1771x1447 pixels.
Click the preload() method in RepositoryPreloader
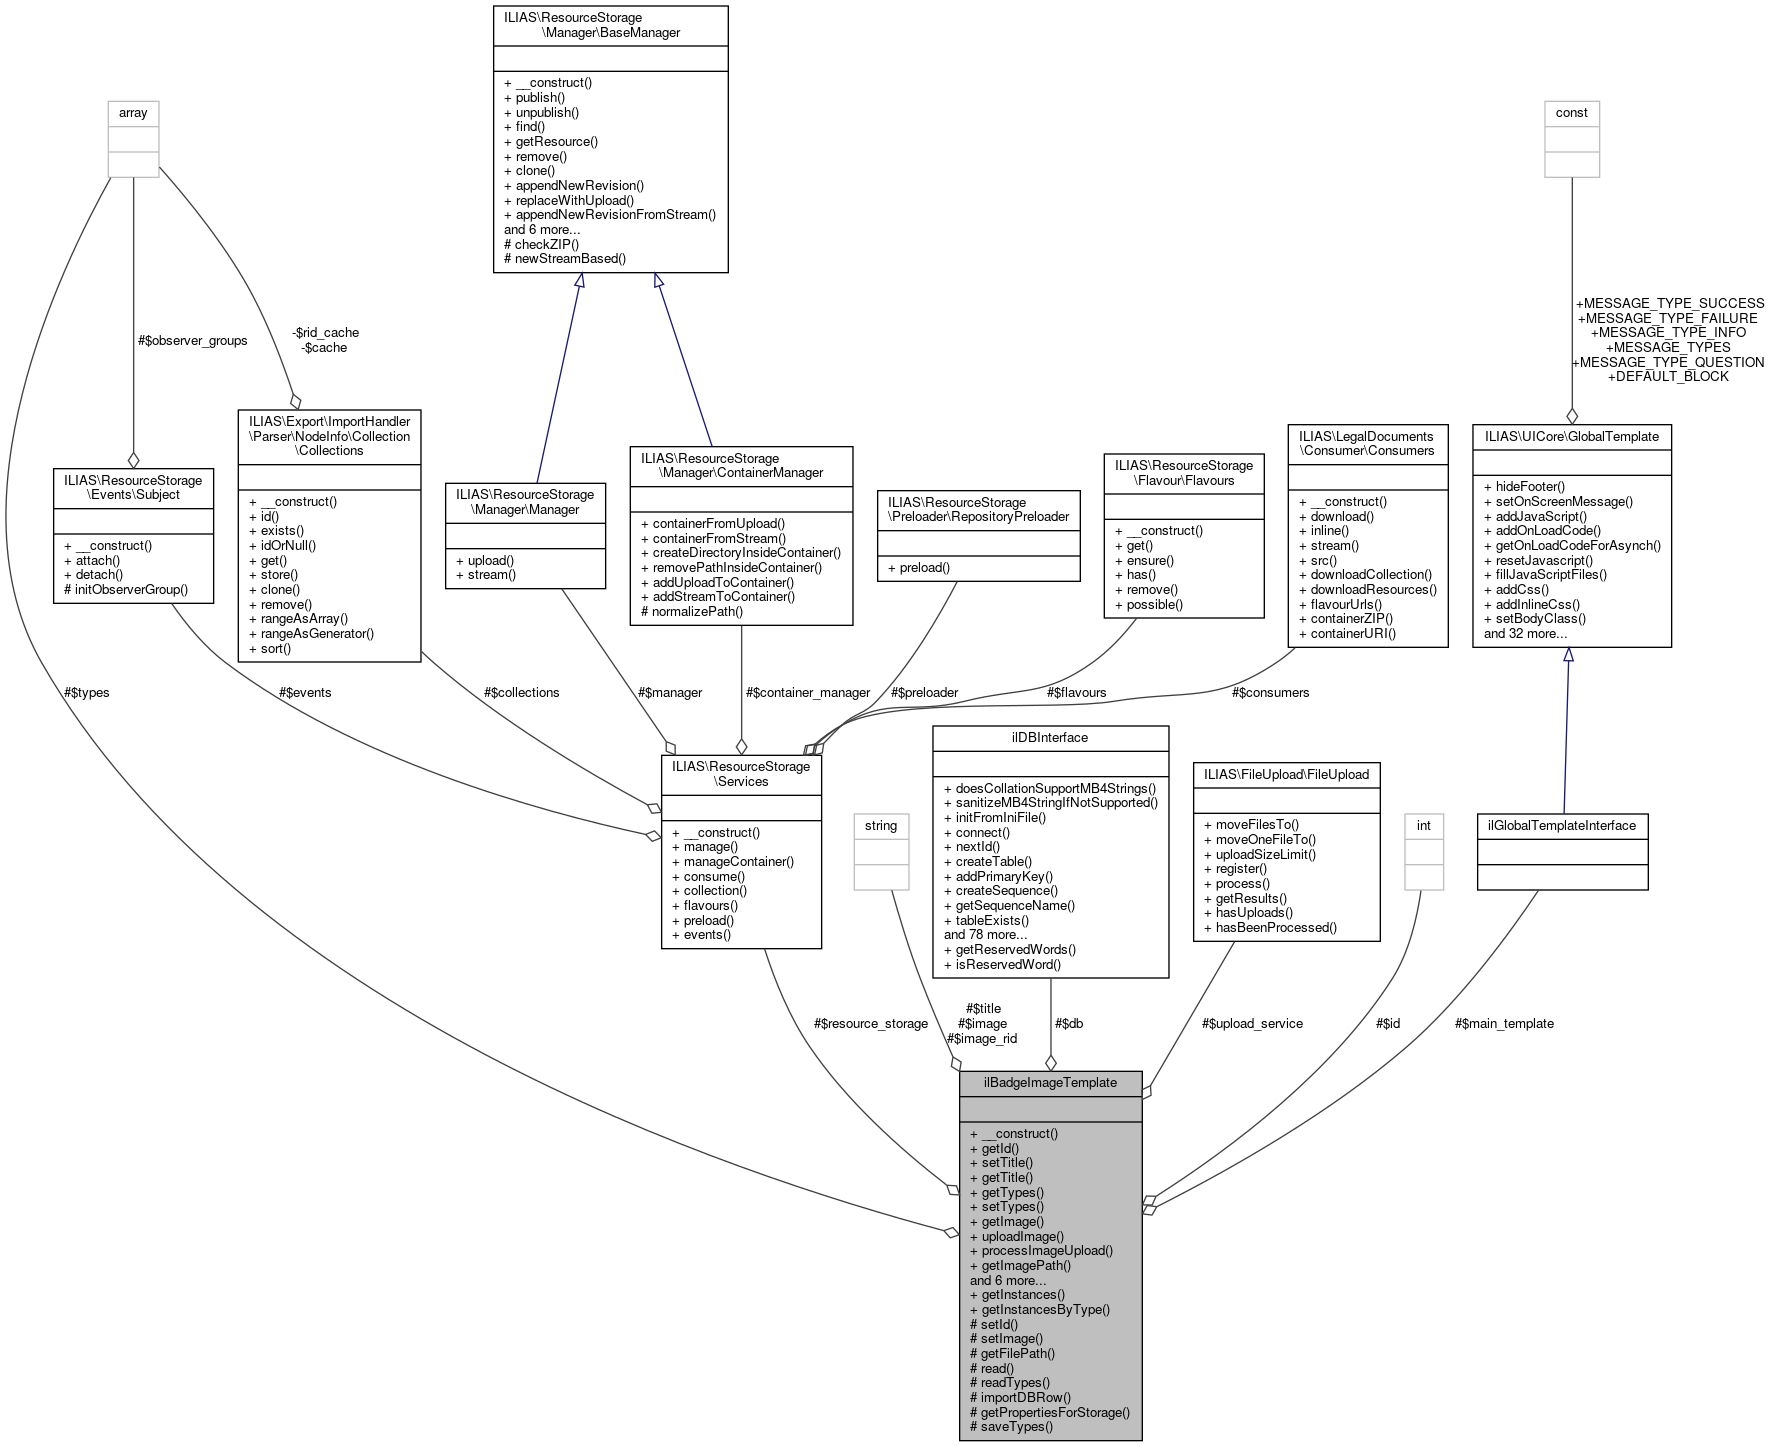tap(919, 567)
